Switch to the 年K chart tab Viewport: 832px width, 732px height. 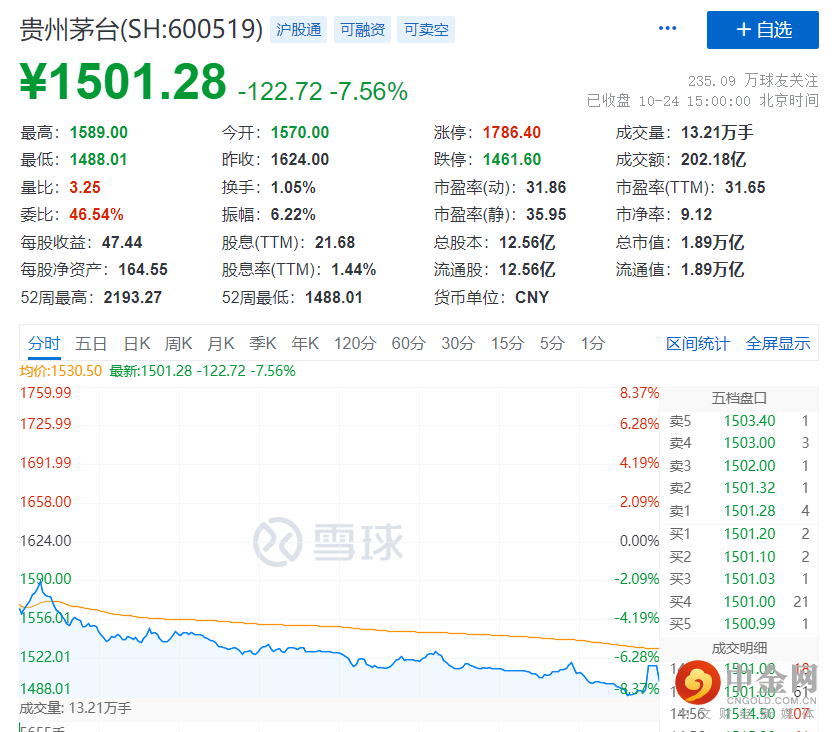click(305, 344)
